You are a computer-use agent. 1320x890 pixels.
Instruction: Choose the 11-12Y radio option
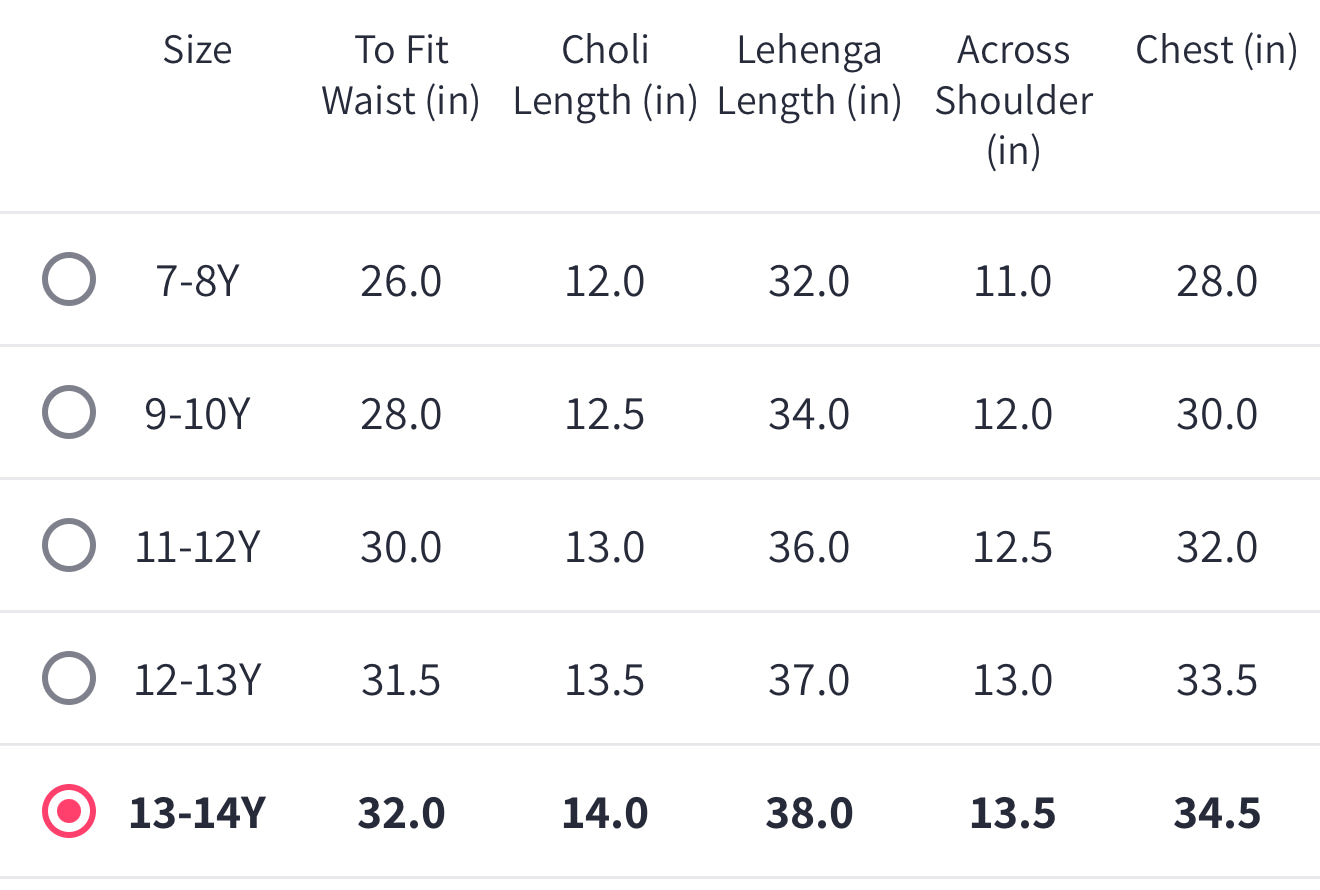click(69, 546)
